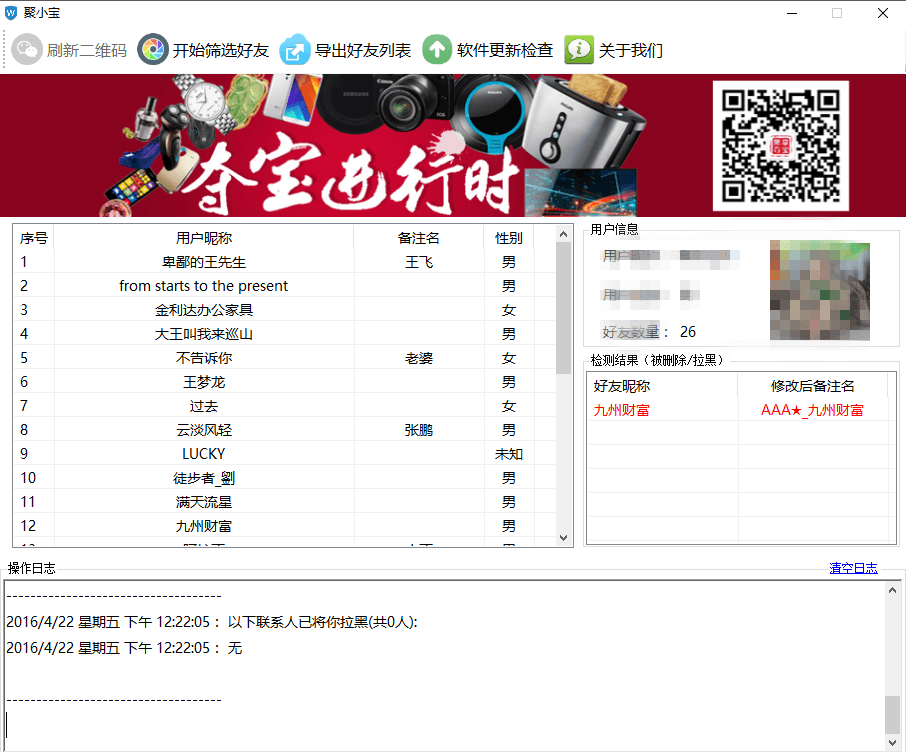This screenshot has width=906, height=752.
Task: Click scroll-up arrow of operation log
Action: 893,591
